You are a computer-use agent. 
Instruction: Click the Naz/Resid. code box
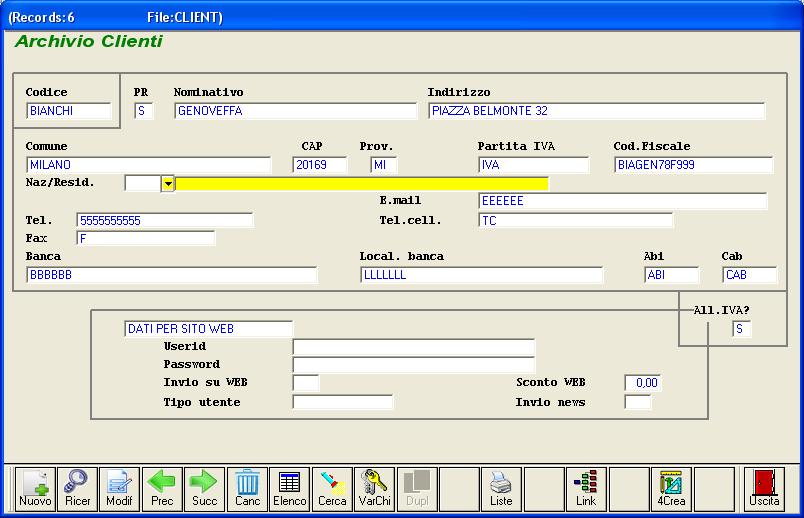143,184
